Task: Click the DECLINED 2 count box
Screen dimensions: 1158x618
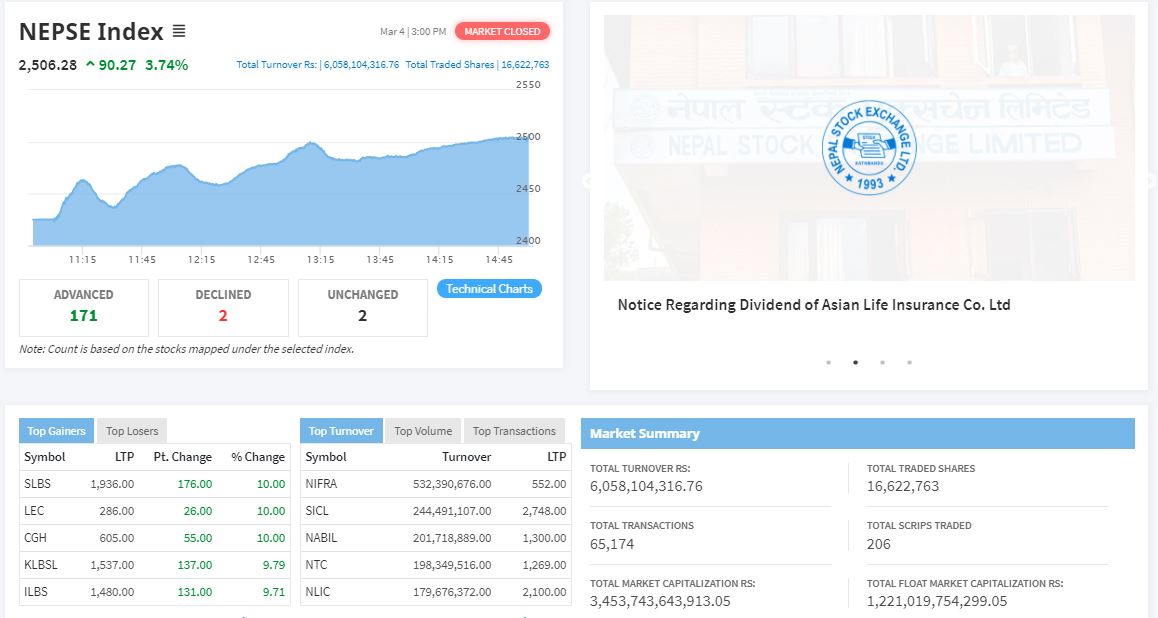Action: (223, 307)
